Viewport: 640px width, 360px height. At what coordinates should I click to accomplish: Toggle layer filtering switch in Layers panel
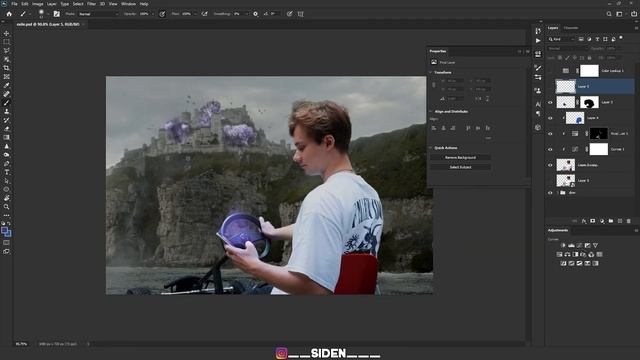(x=621, y=38)
